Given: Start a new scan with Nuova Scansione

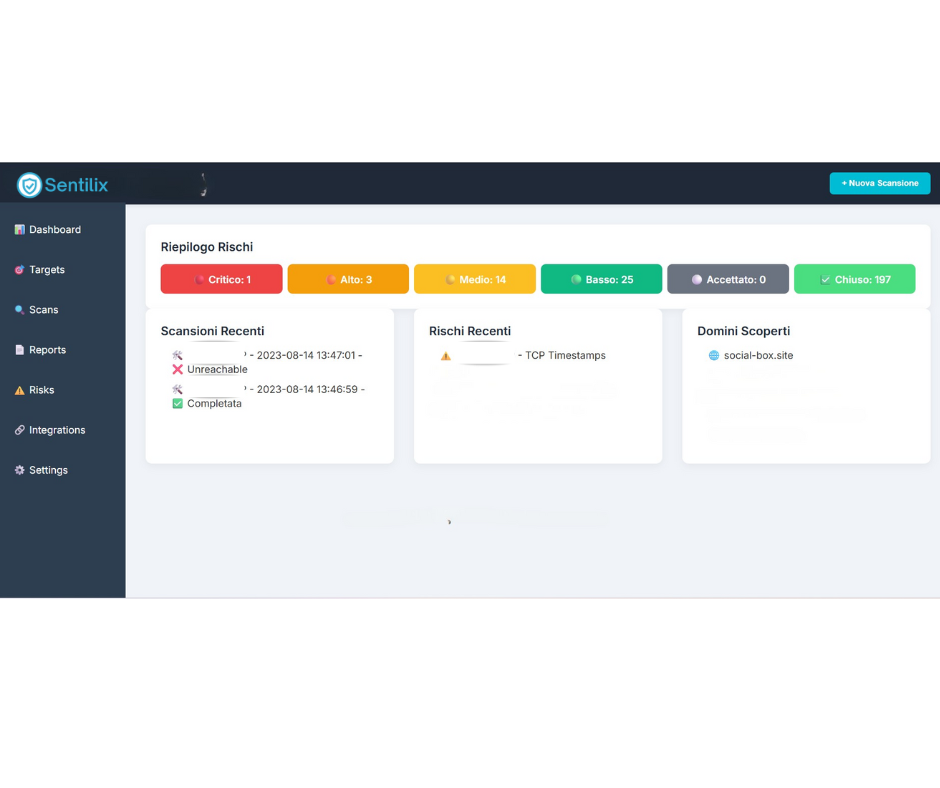Looking at the screenshot, I should pos(879,183).
